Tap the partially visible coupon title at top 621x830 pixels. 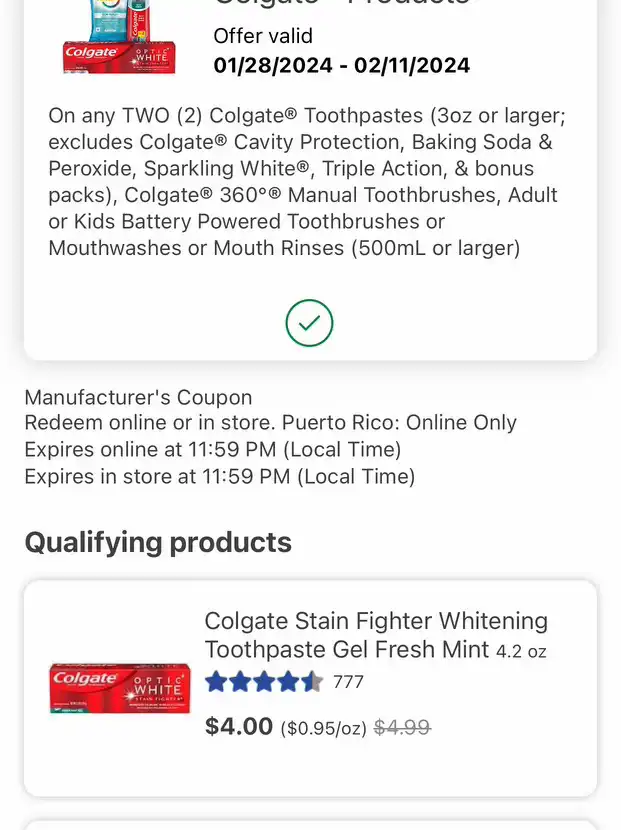click(341, 3)
